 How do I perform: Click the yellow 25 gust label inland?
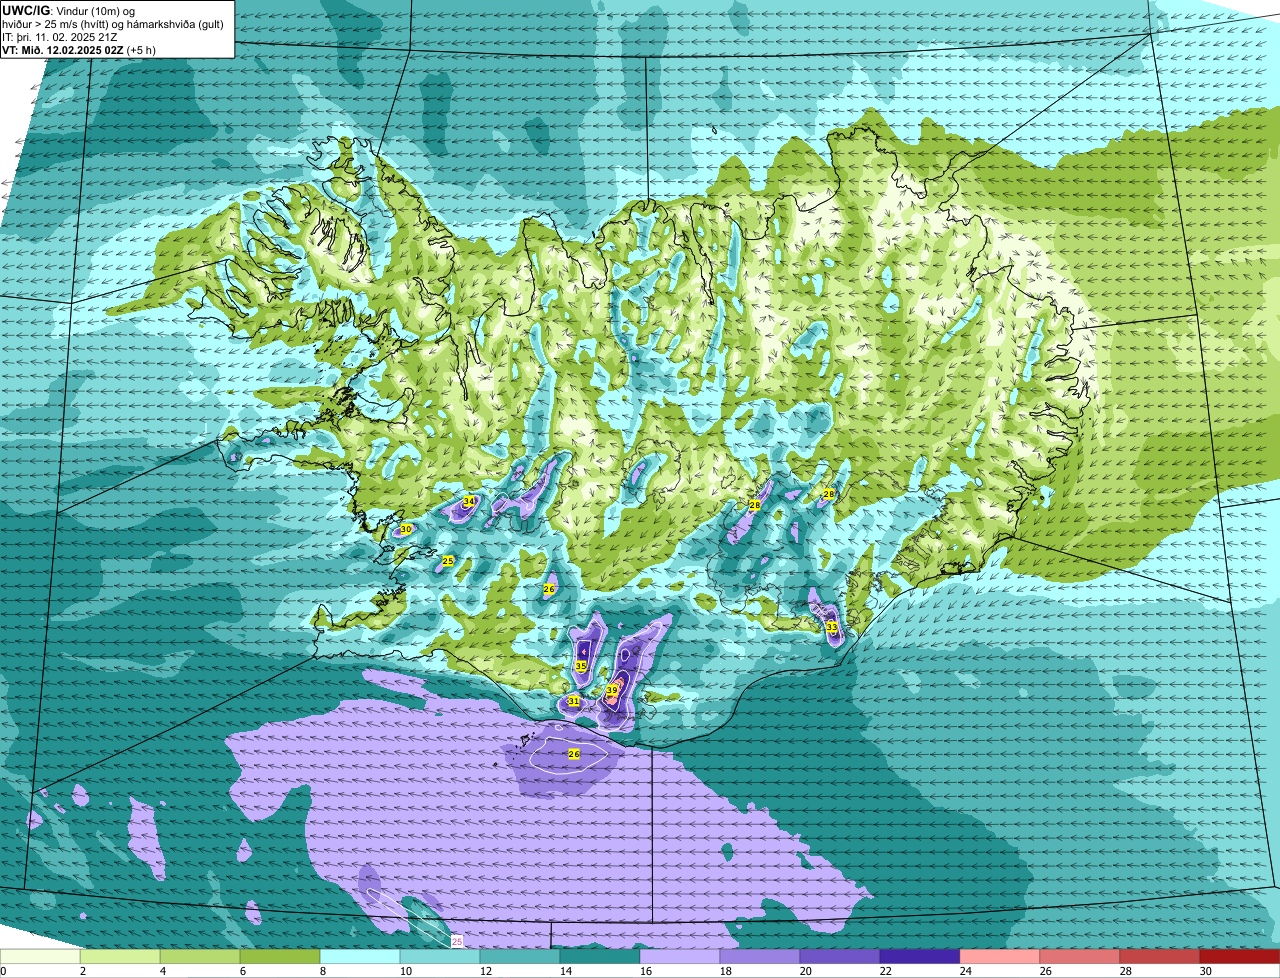point(448,561)
